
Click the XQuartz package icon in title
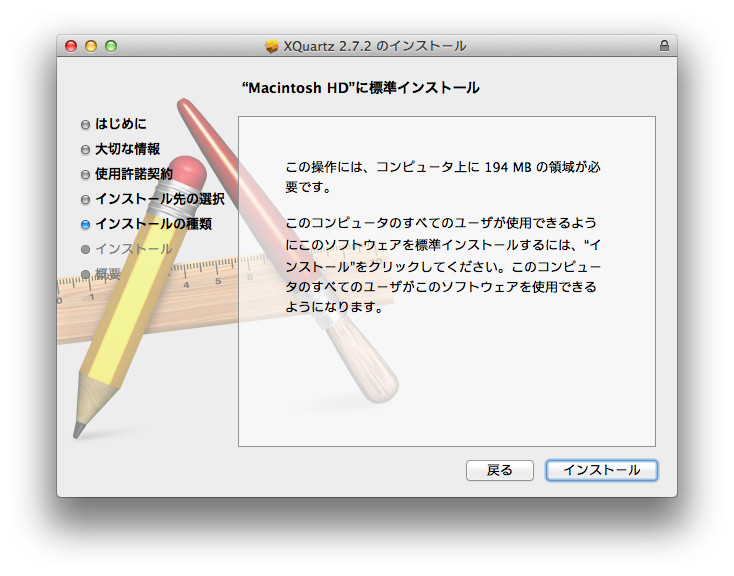click(x=272, y=46)
